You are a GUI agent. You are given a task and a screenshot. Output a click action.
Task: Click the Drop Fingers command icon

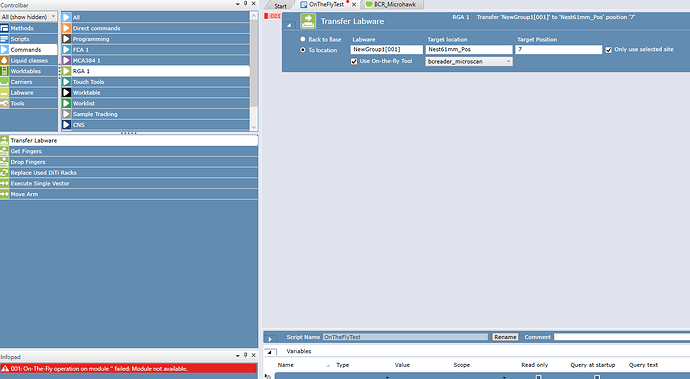pos(4,162)
